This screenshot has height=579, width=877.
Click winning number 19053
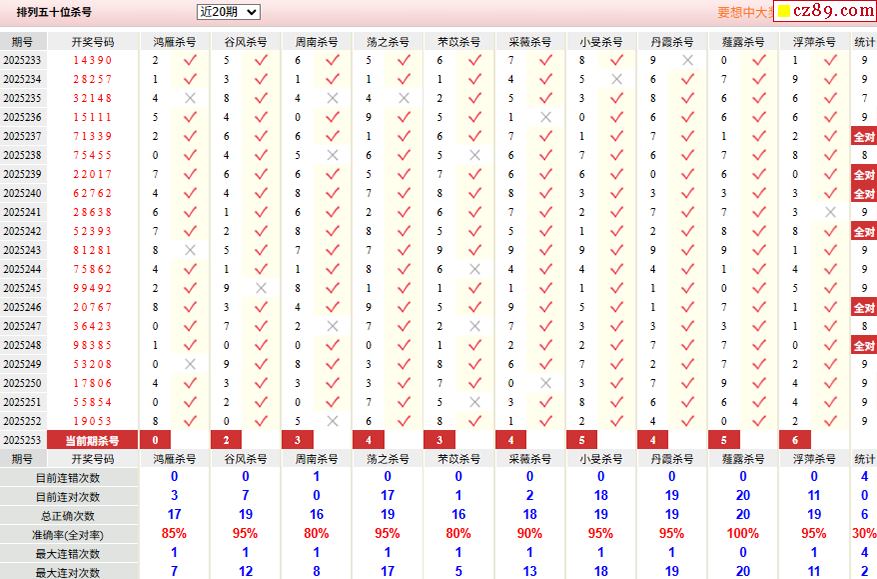pos(93,421)
